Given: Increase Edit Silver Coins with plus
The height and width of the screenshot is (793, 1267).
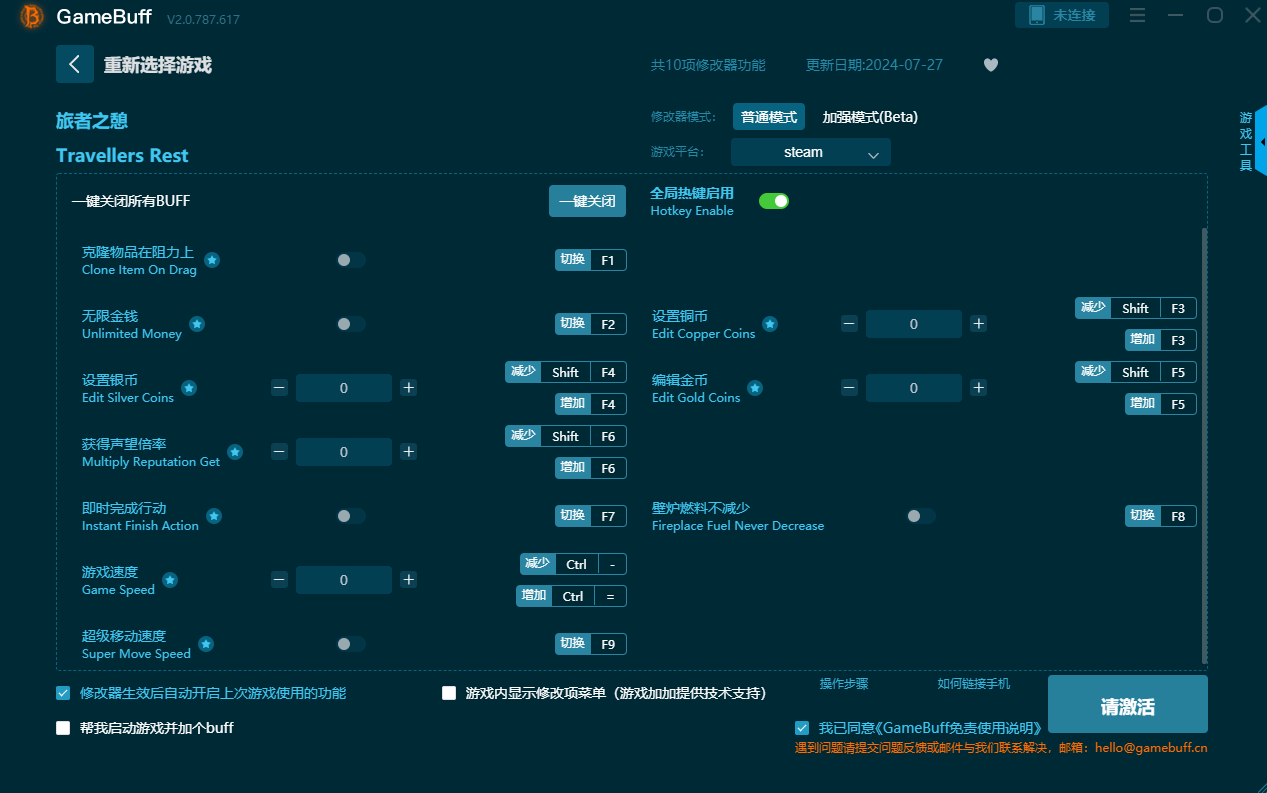Looking at the screenshot, I should [x=409, y=388].
